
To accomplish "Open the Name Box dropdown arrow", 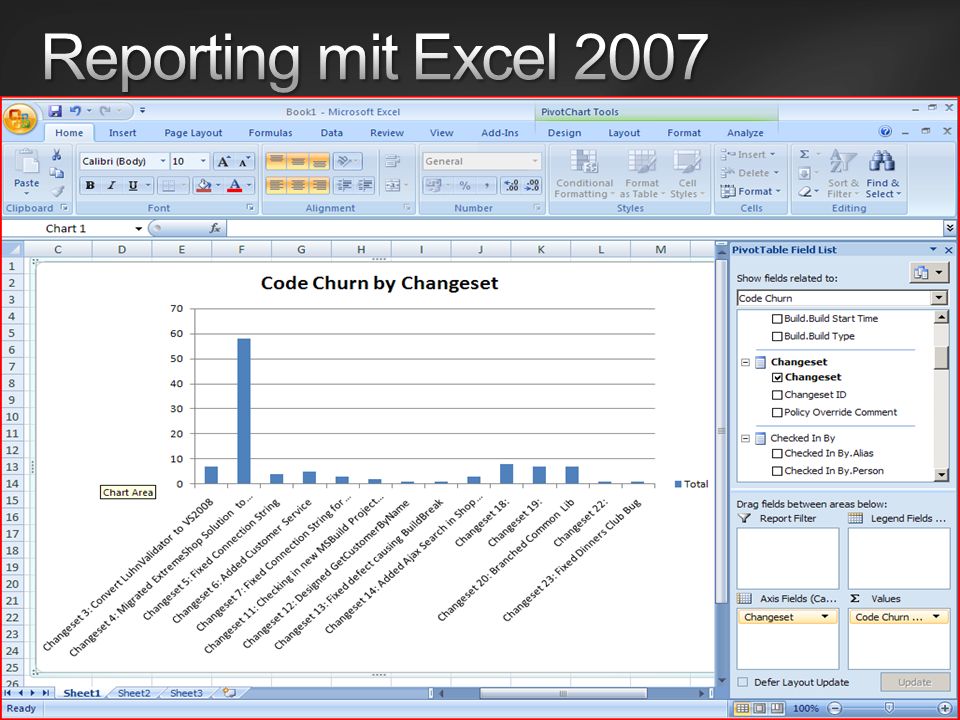I will coord(139,229).
